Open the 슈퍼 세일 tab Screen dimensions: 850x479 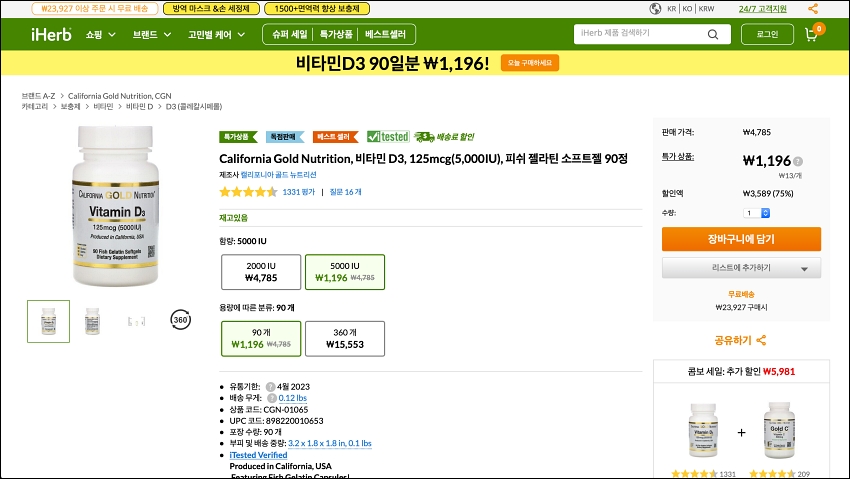(289, 34)
